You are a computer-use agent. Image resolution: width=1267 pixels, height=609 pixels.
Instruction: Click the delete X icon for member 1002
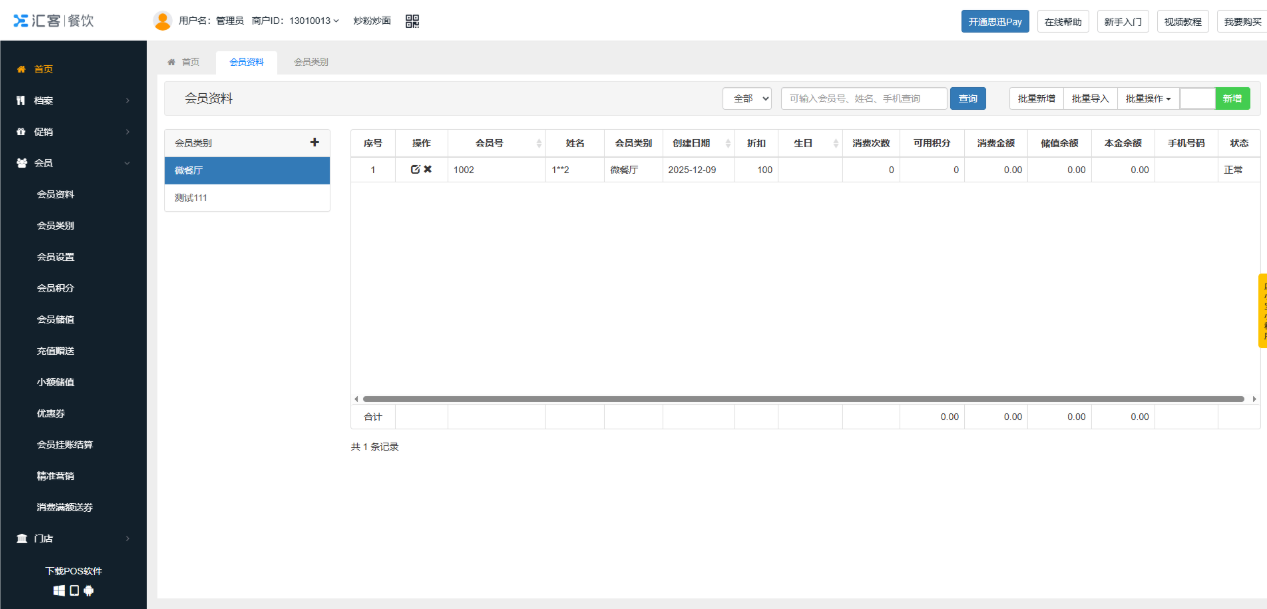pyautogui.click(x=428, y=170)
